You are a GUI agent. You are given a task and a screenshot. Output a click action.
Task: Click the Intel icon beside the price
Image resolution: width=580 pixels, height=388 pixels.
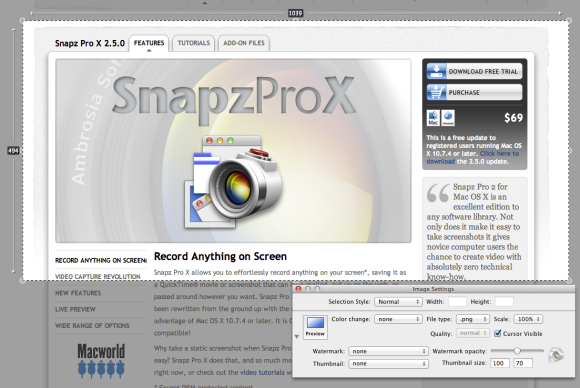tap(448, 118)
